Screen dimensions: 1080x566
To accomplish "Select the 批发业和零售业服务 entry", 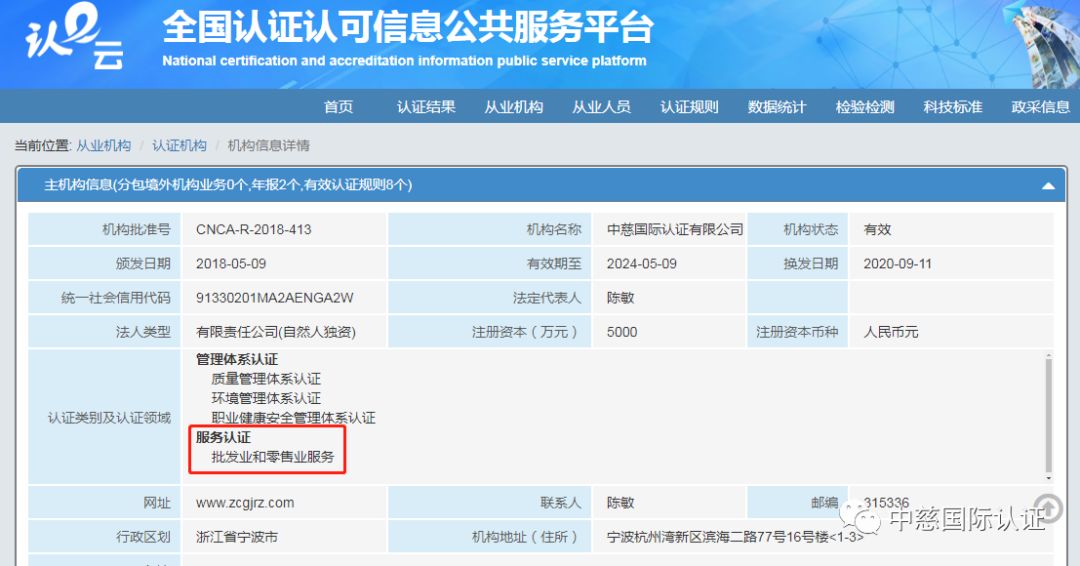I will click(x=272, y=457).
